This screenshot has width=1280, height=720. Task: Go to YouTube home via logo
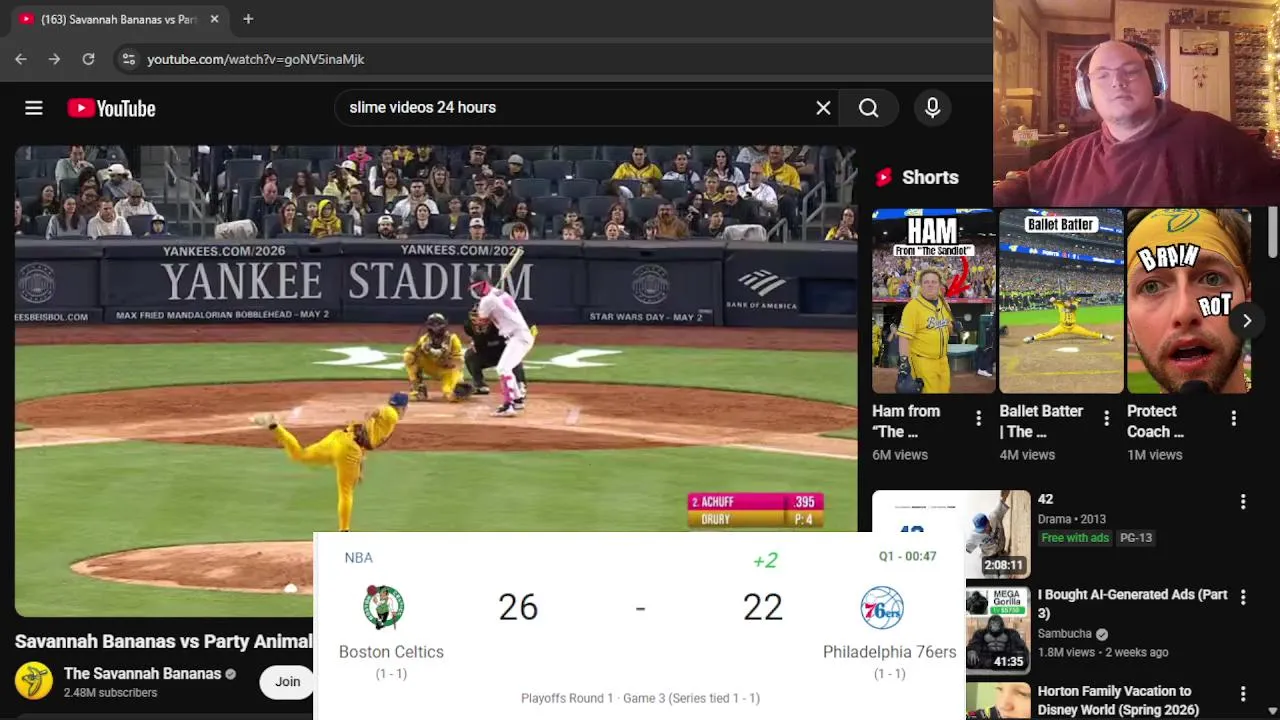point(111,108)
